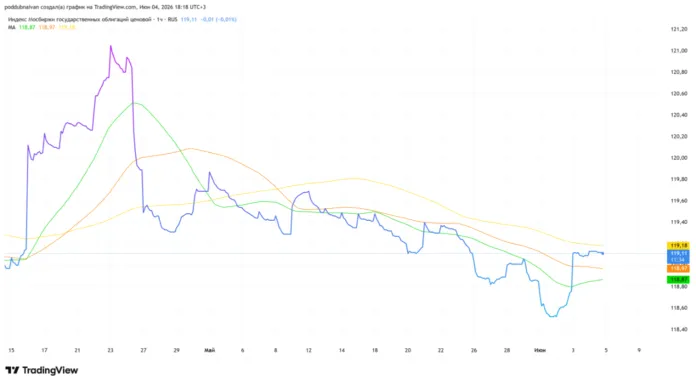Click date label 26 on the time axis
This screenshot has height=384, width=696.
(474, 350)
